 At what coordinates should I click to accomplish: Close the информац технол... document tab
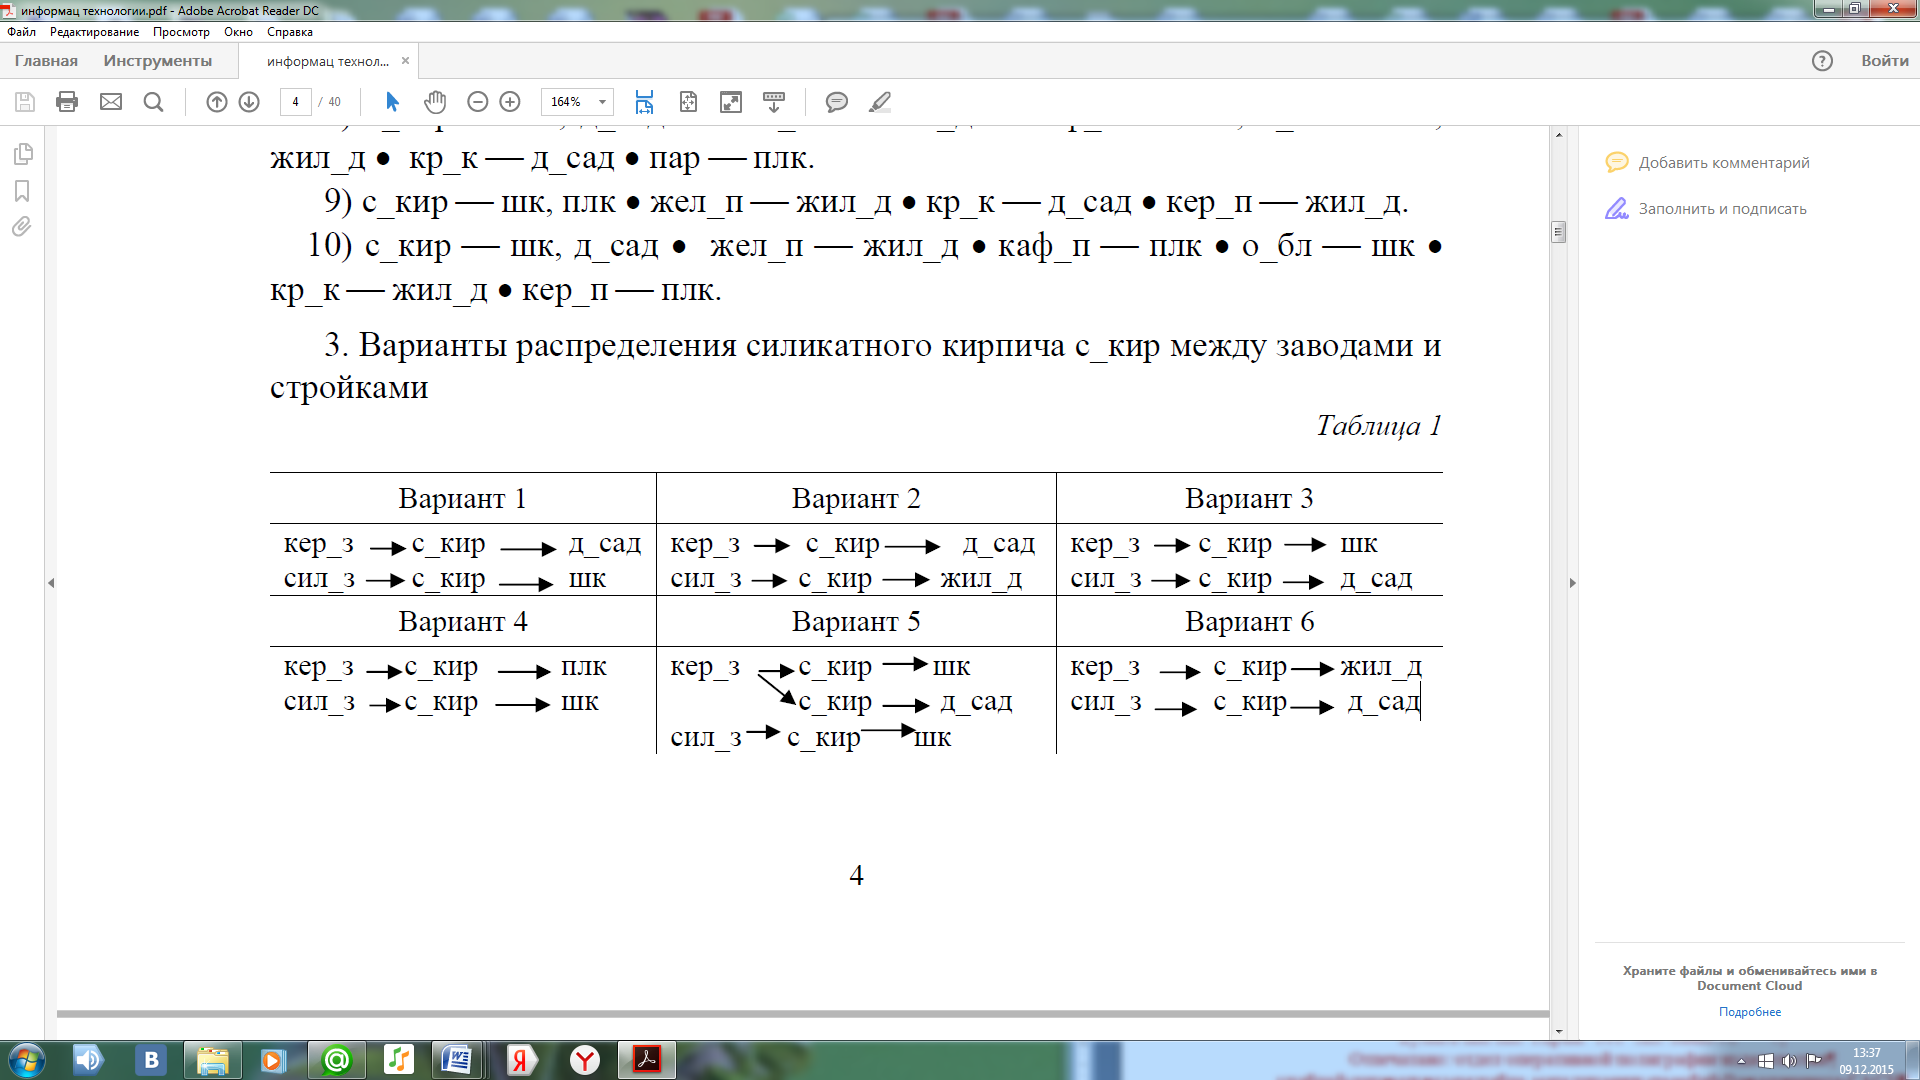[405, 60]
